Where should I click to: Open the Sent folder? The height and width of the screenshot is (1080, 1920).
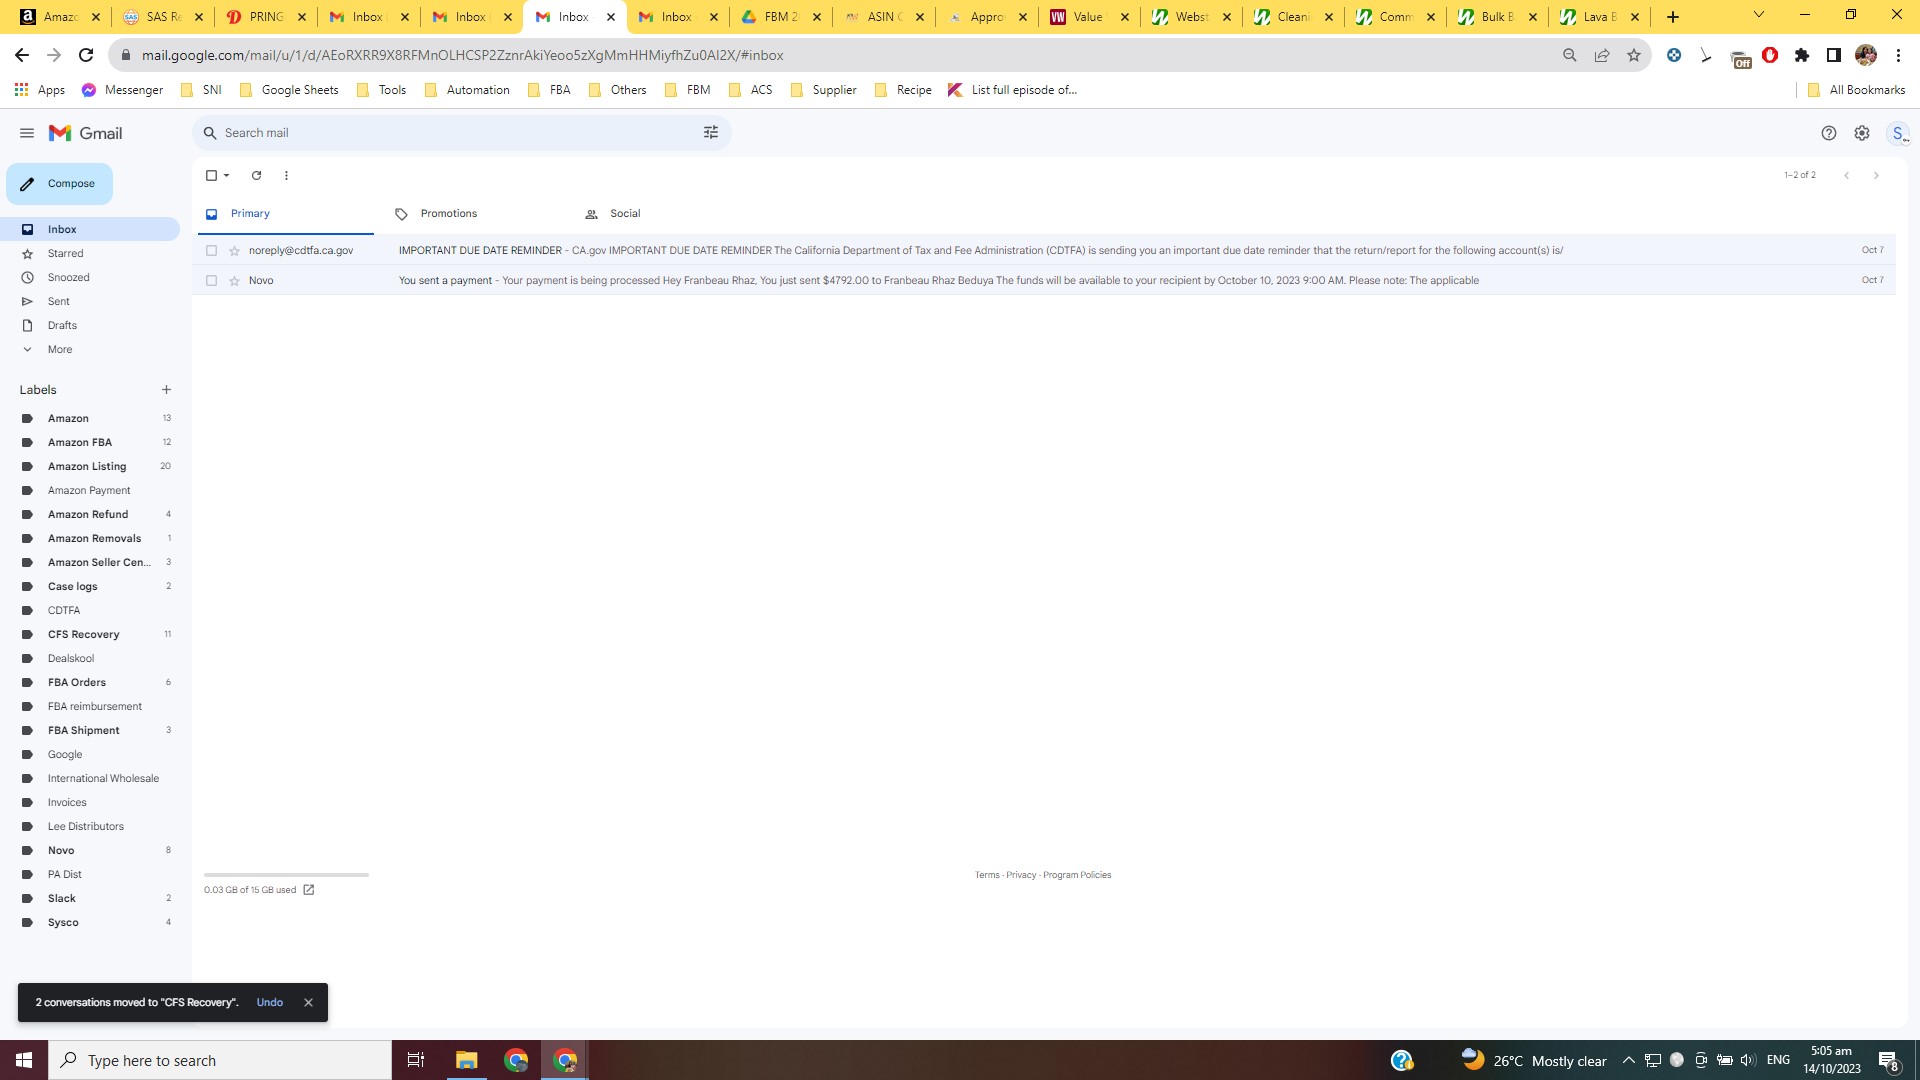pos(58,301)
